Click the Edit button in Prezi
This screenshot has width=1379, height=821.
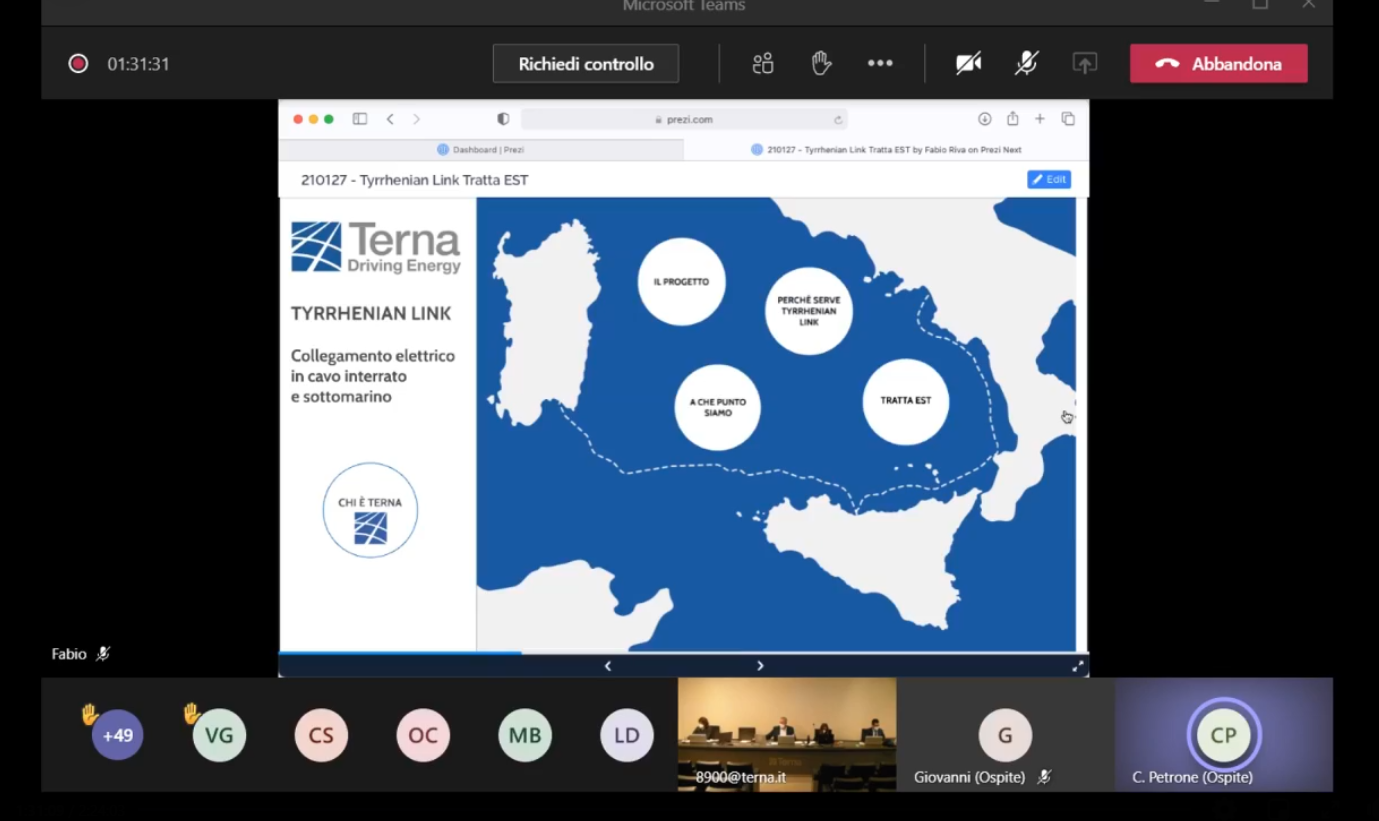[x=1049, y=179]
